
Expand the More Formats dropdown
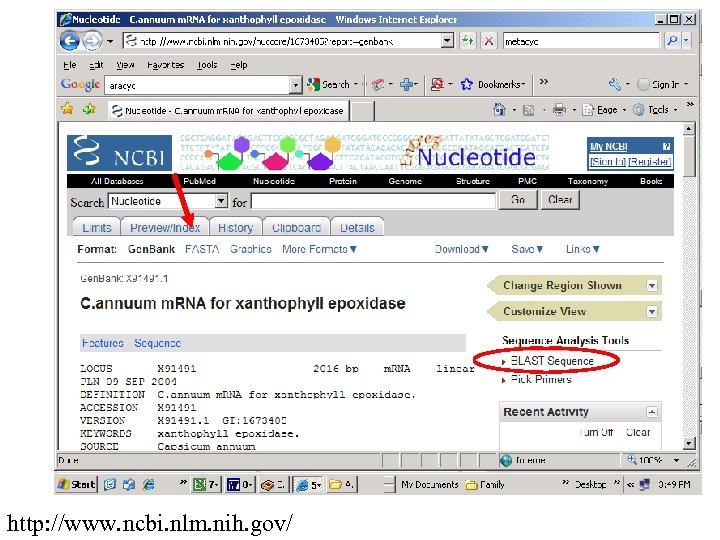pyautogui.click(x=319, y=249)
